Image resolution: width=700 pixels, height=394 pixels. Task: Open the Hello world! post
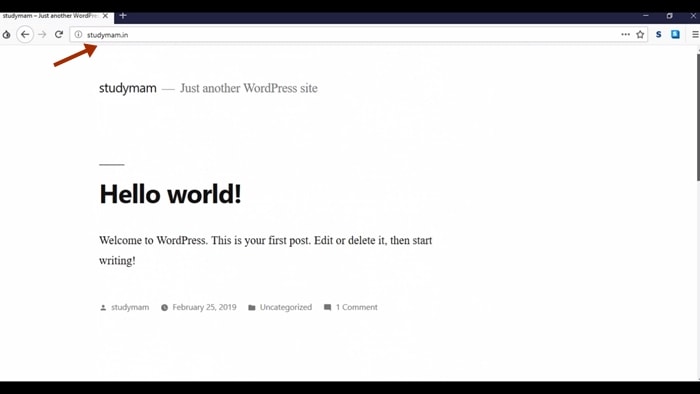pyautogui.click(x=170, y=194)
